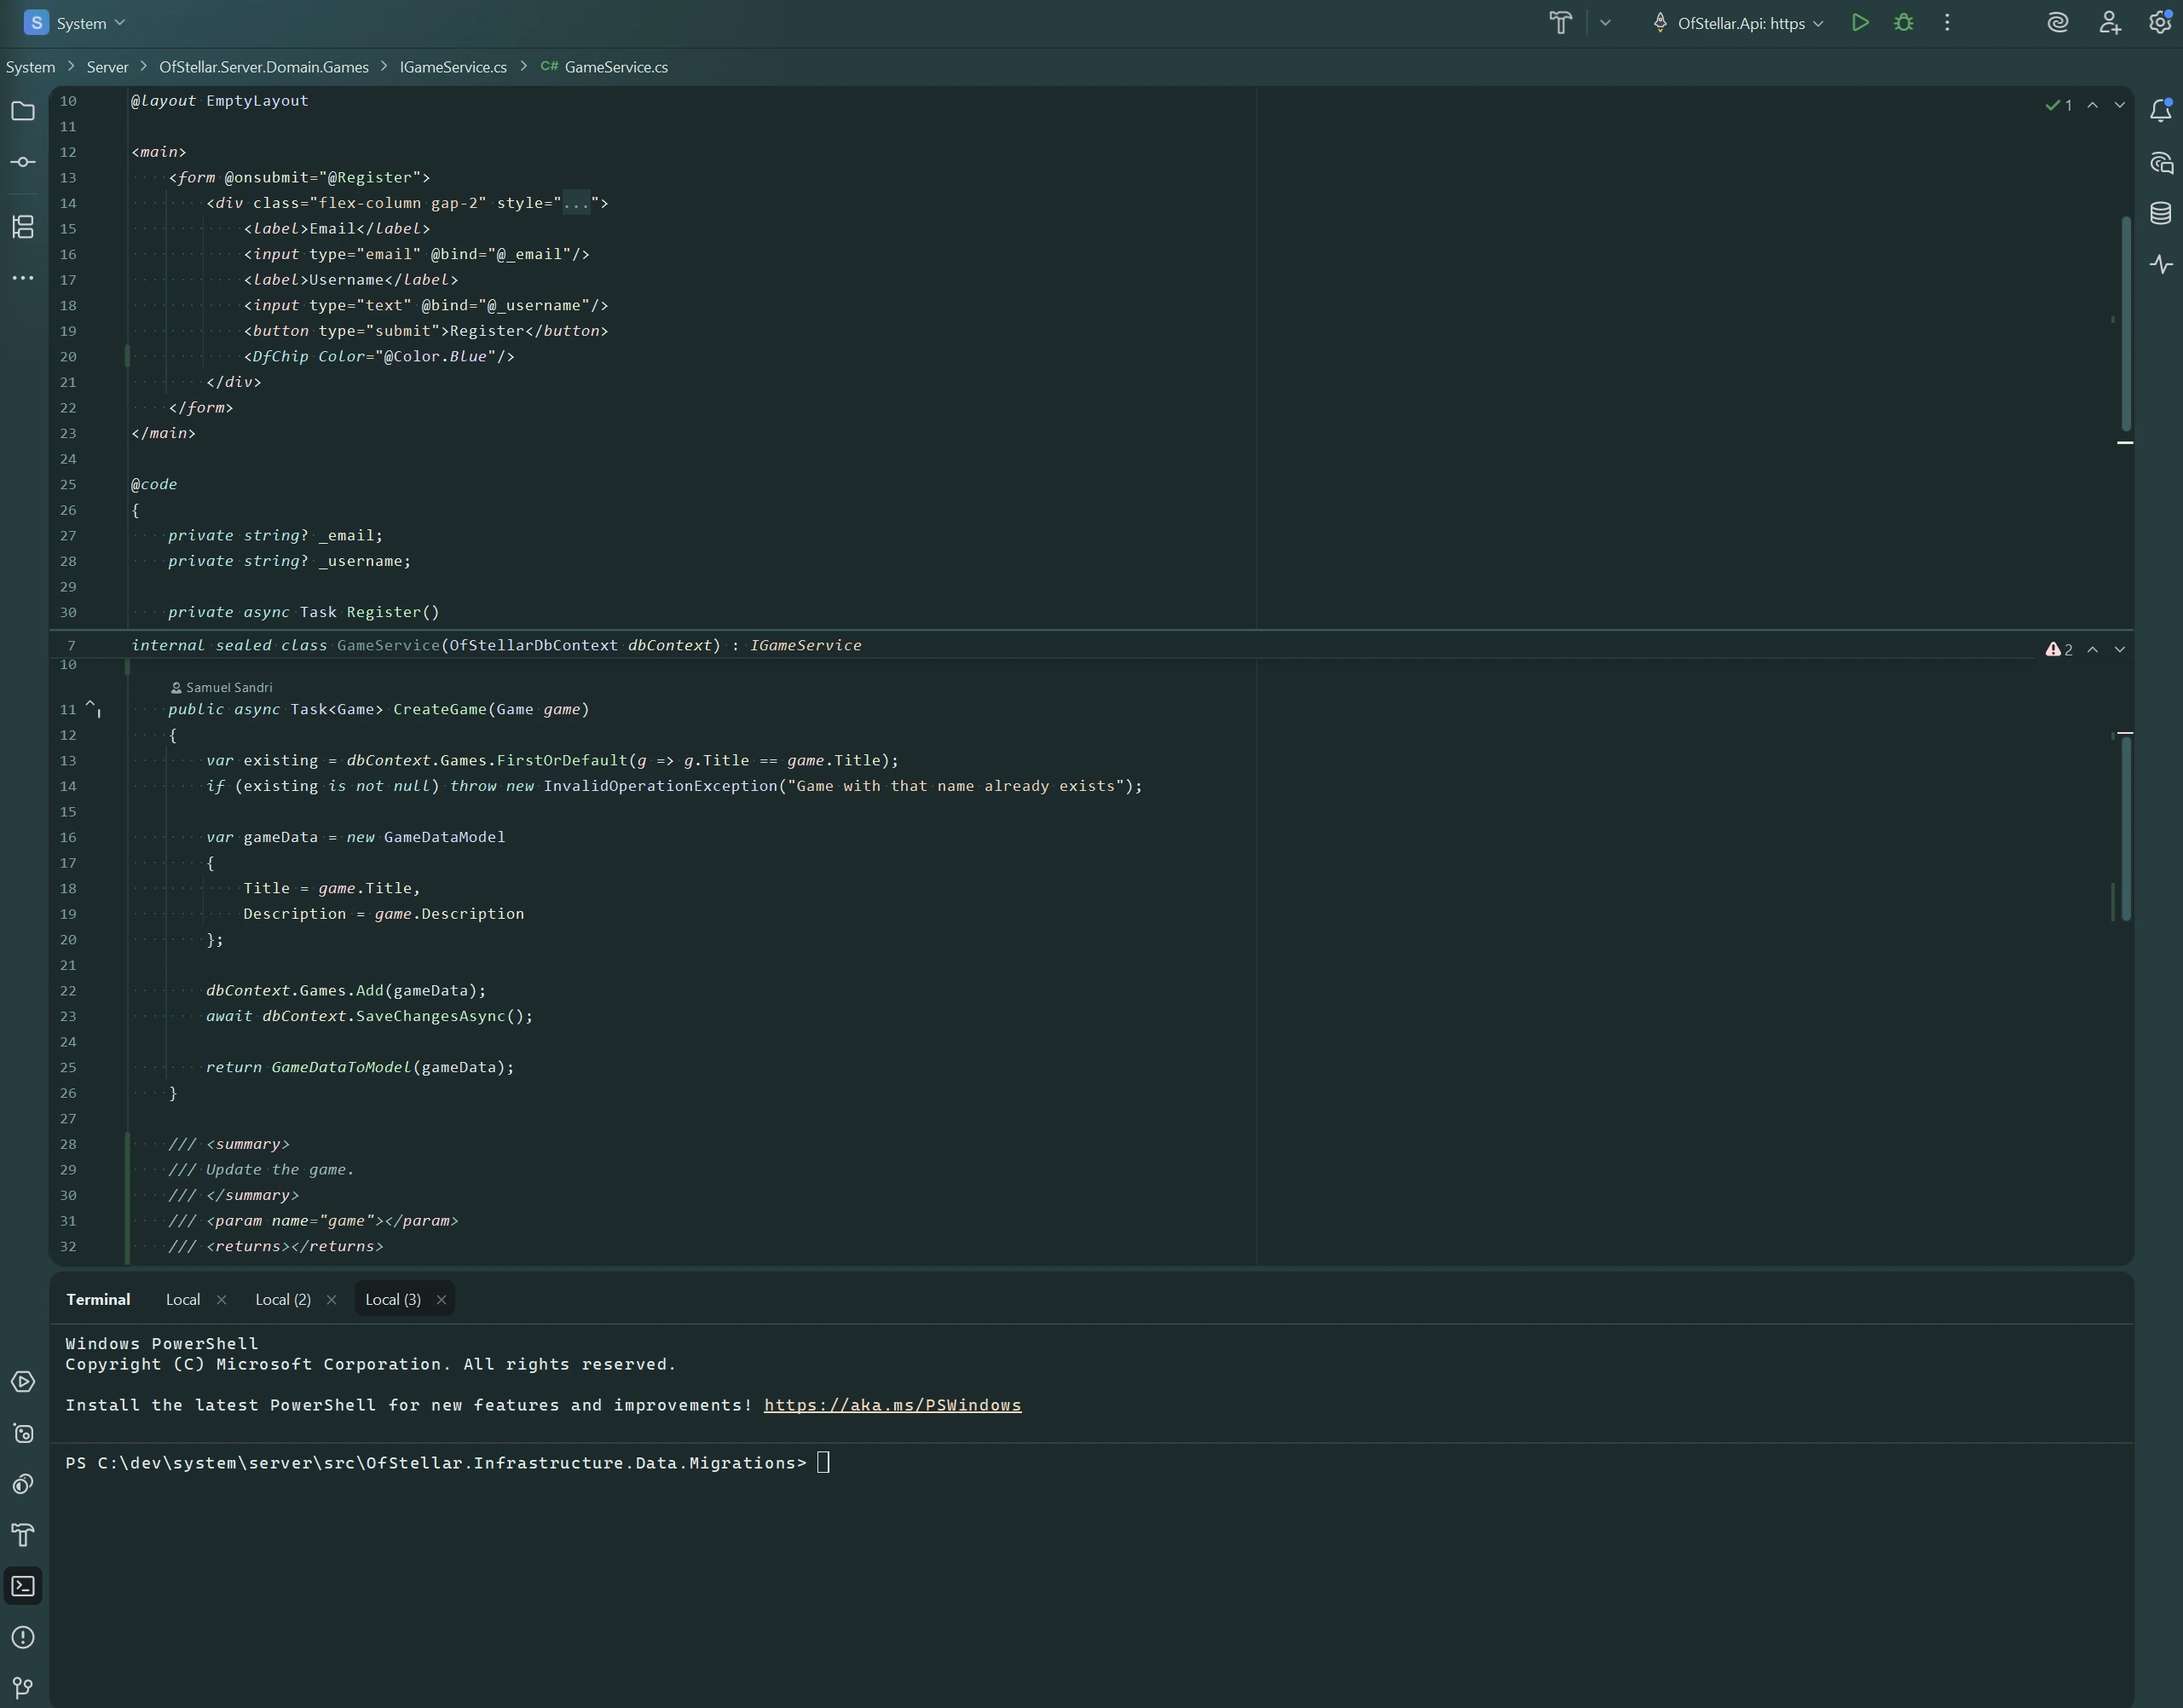The width and height of the screenshot is (2183, 1708).
Task: Open the Problems view
Action: point(23,1637)
